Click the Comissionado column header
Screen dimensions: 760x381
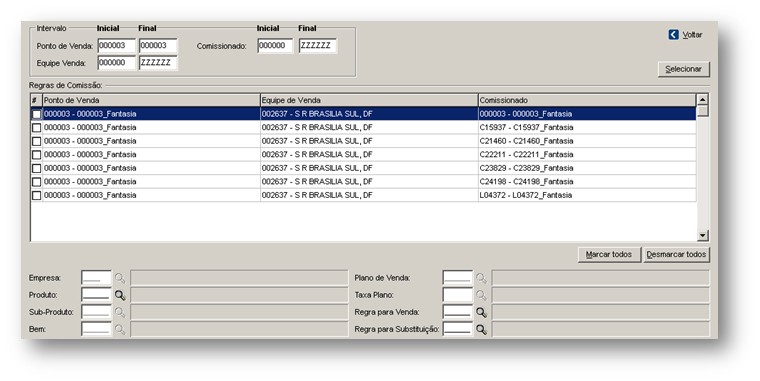(587, 100)
